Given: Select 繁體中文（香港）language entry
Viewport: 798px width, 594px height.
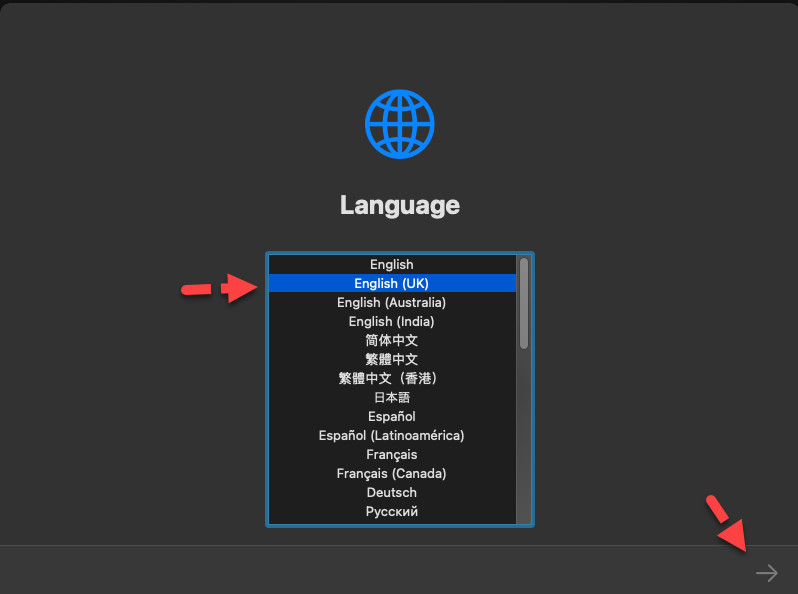Looking at the screenshot, I should click(x=391, y=379).
